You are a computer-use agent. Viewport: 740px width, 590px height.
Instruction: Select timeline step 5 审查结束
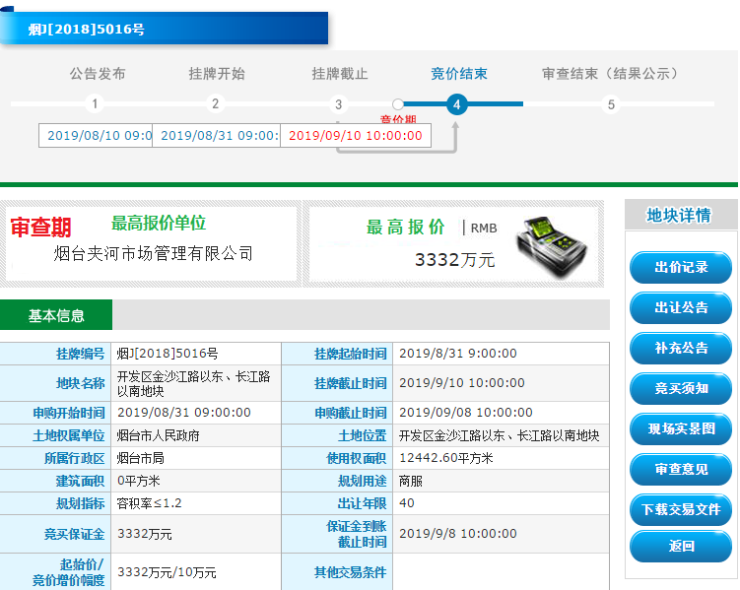tap(610, 104)
